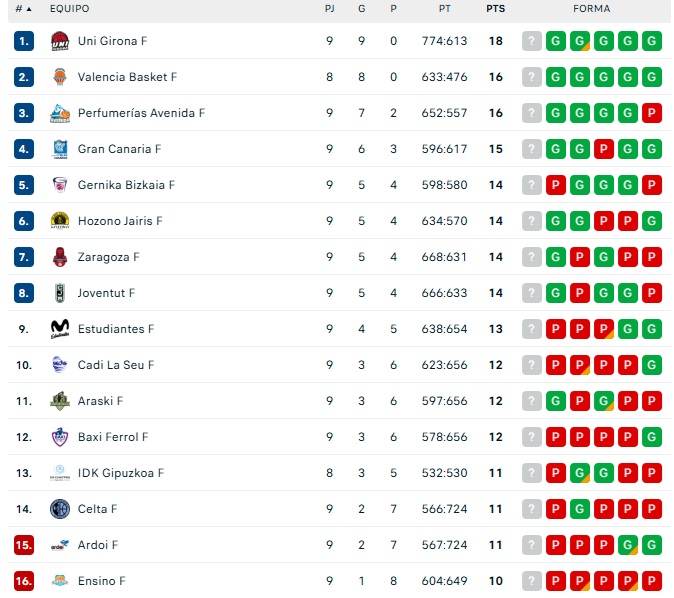674x598 pixels.
Task: Open the Baxi Ferrol F team link
Action: click(x=113, y=437)
